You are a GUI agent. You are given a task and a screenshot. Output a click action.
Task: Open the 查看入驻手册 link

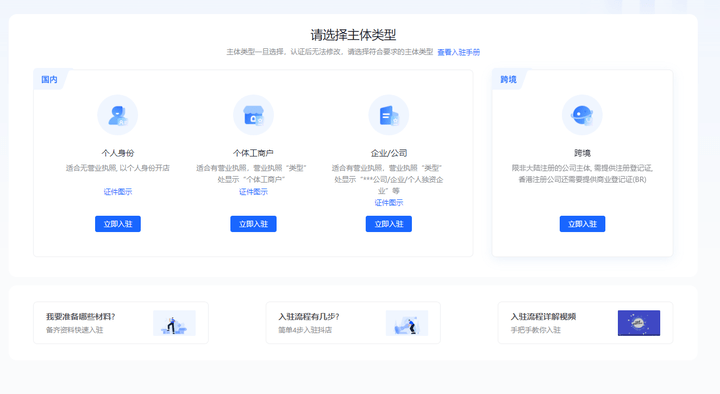pyautogui.click(x=458, y=52)
